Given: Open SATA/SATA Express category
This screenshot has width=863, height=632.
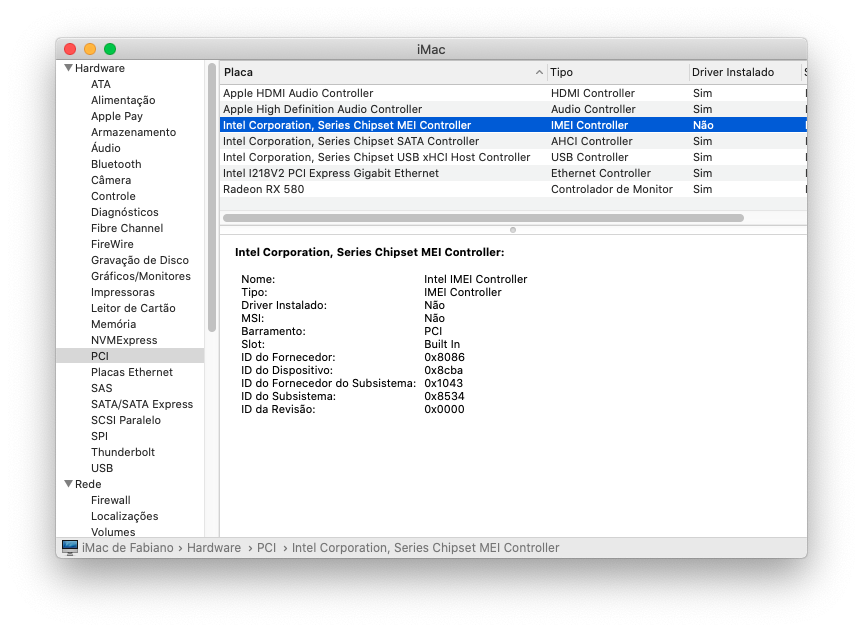Looking at the screenshot, I should click(x=142, y=404).
